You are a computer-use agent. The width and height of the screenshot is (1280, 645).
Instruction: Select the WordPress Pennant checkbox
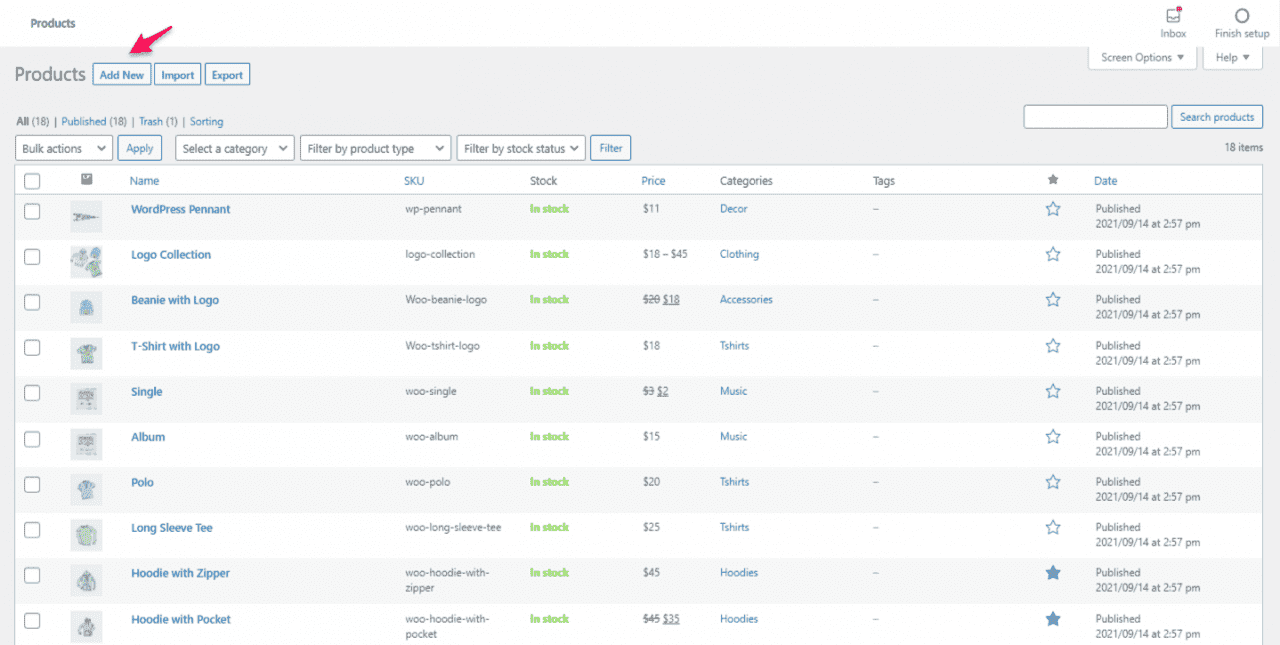tap(32, 211)
